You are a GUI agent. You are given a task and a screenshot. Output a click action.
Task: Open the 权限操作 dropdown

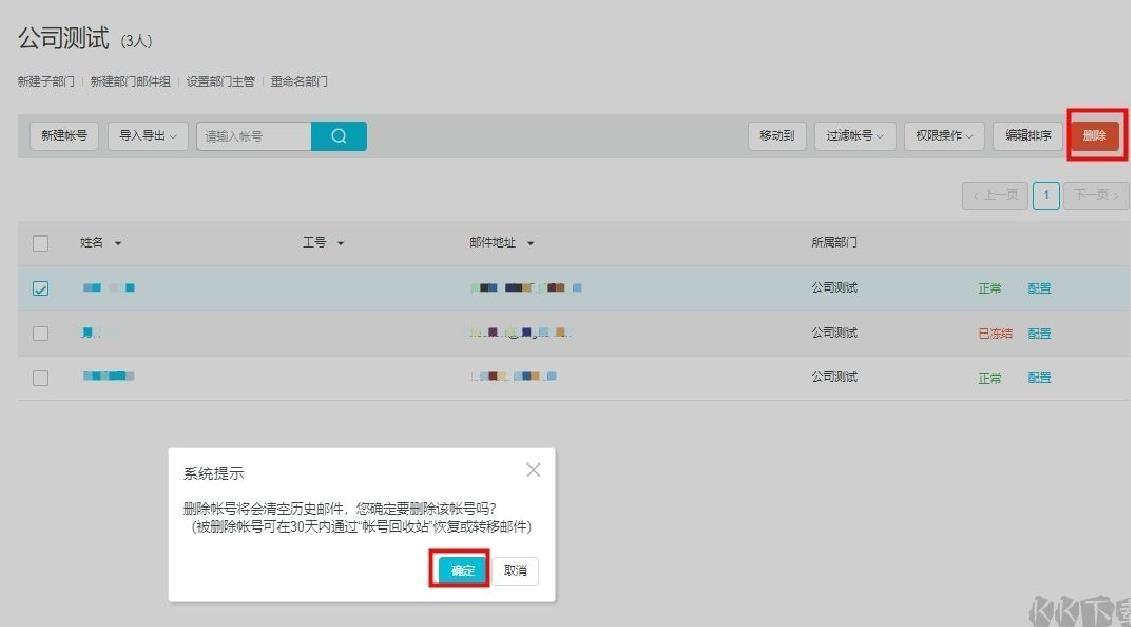tap(944, 136)
